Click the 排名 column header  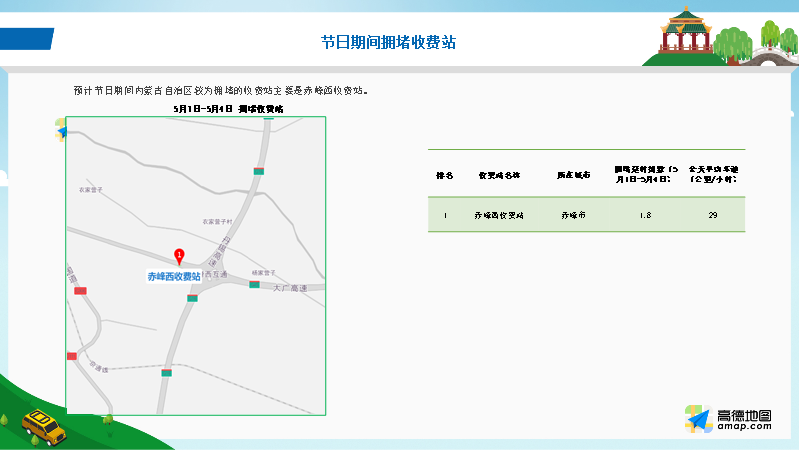tap(445, 174)
